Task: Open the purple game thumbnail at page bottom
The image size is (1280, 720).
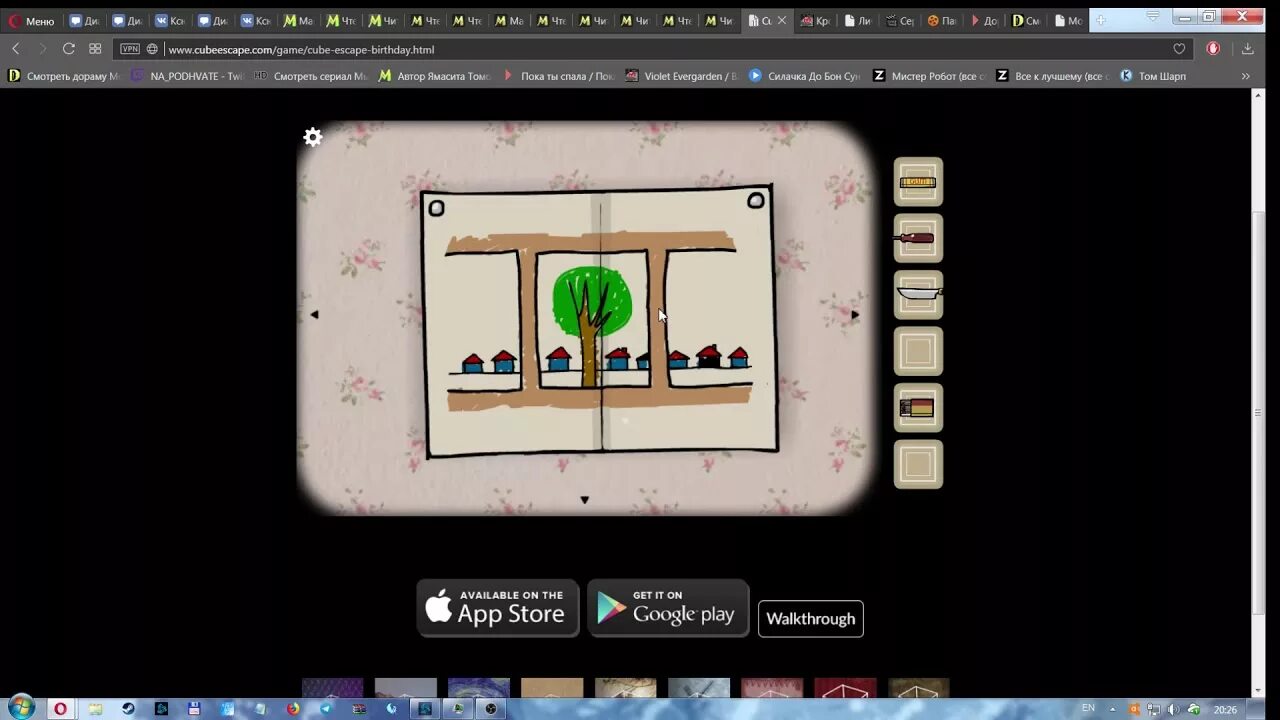Action: point(332,688)
